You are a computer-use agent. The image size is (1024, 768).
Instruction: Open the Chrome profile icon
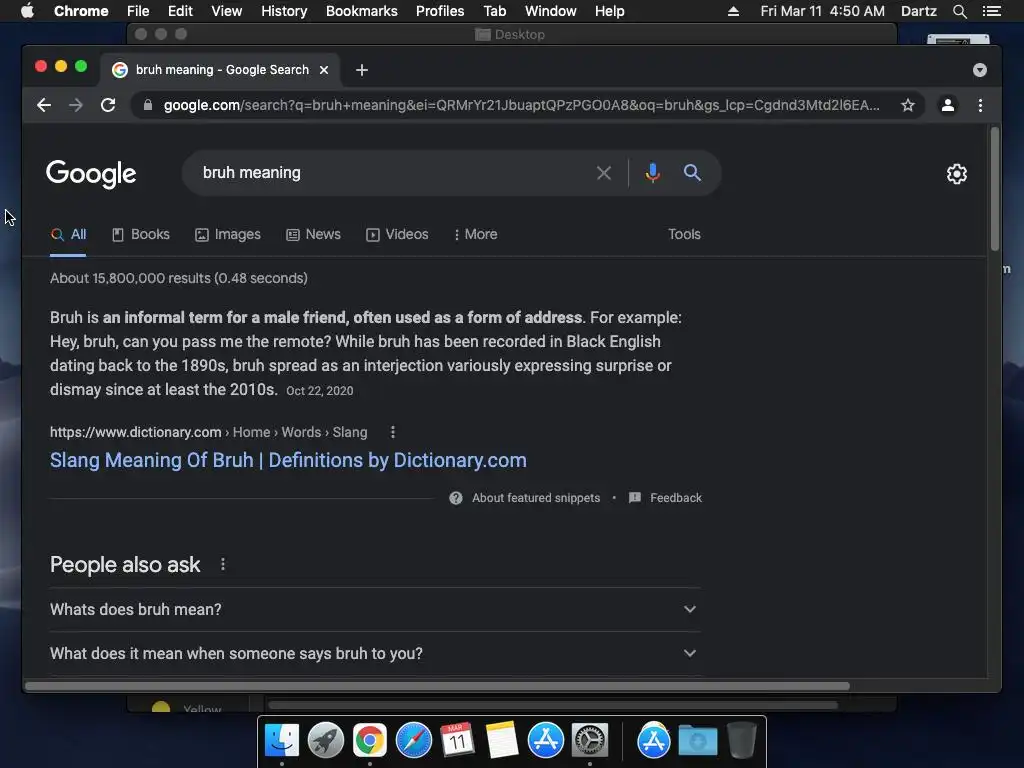coord(948,105)
